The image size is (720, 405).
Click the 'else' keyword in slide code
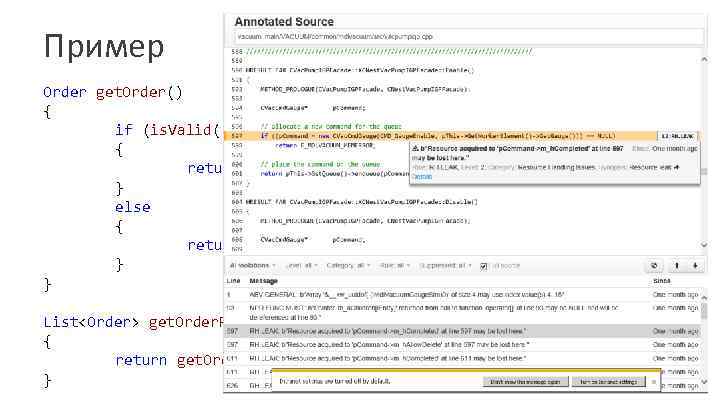[133, 207]
